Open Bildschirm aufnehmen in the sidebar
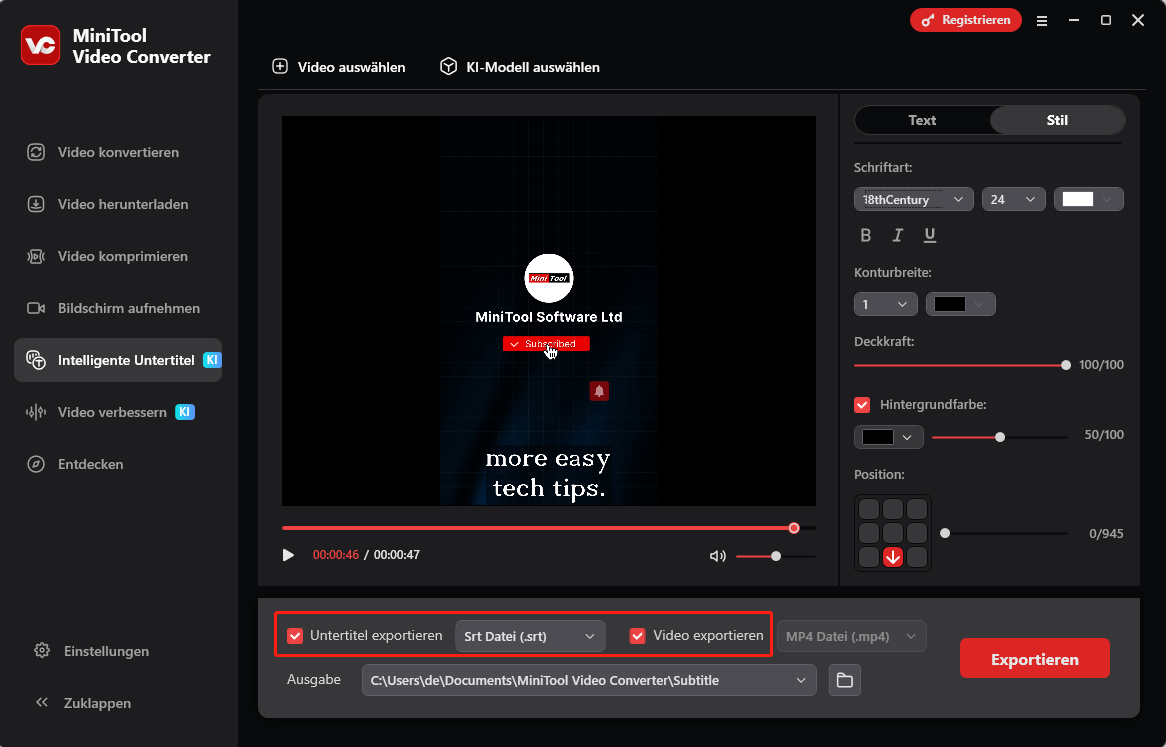Image resolution: width=1166 pixels, height=747 pixels. [x=117, y=308]
